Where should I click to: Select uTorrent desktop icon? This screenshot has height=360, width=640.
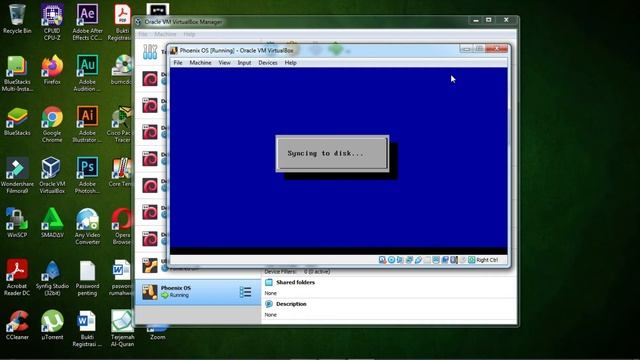(52, 325)
